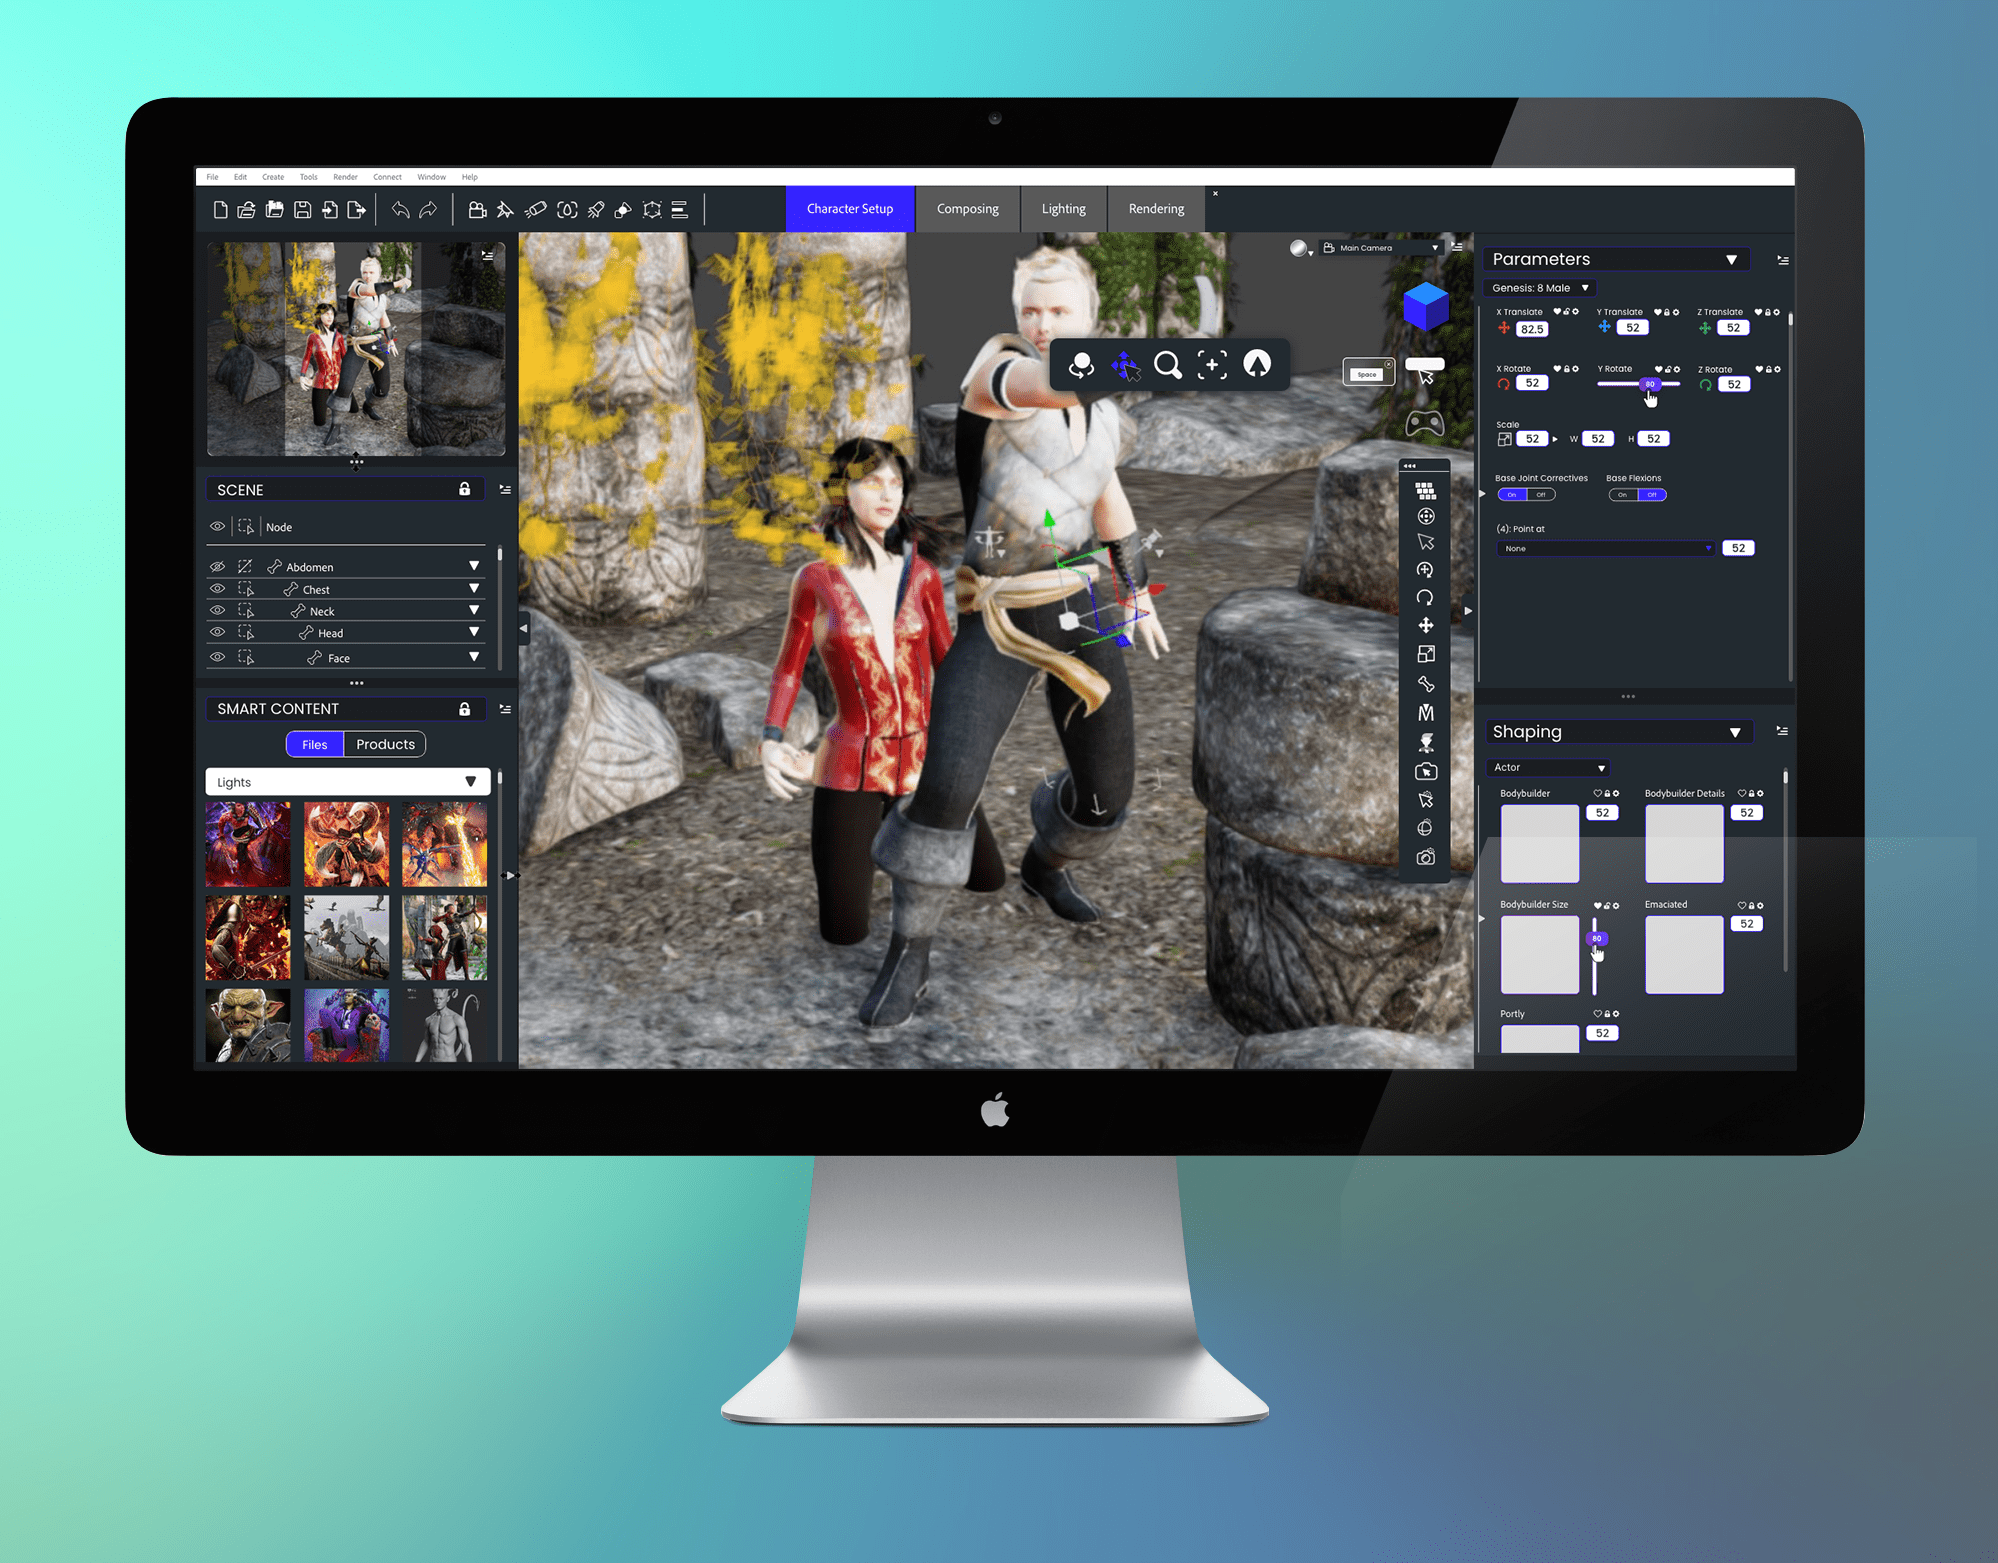
Task: Click the X Translate value field 82.5
Action: (x=1532, y=329)
